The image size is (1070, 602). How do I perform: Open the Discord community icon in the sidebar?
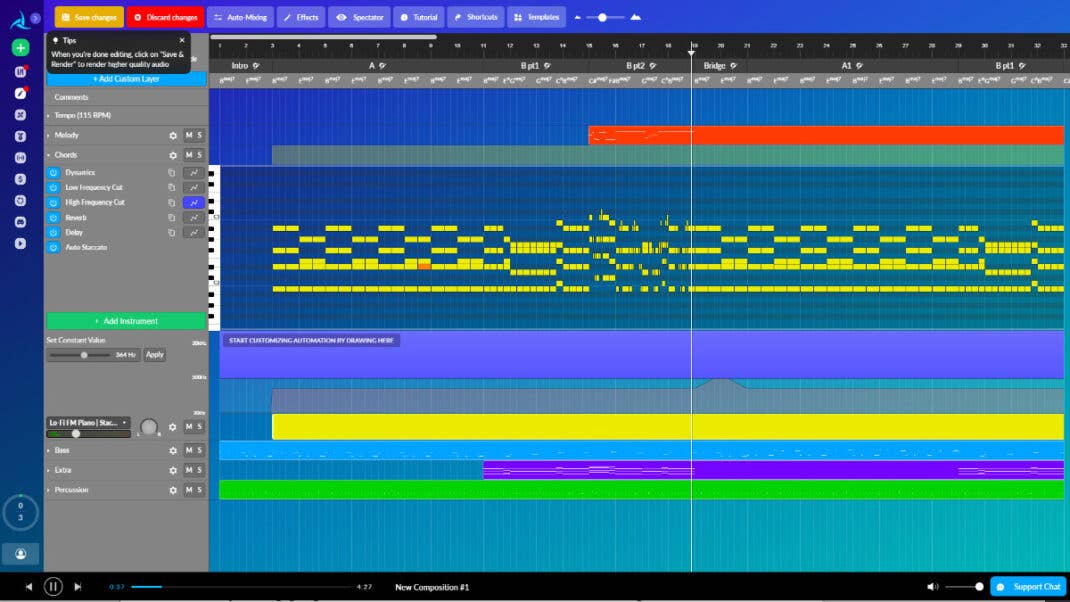(x=20, y=222)
